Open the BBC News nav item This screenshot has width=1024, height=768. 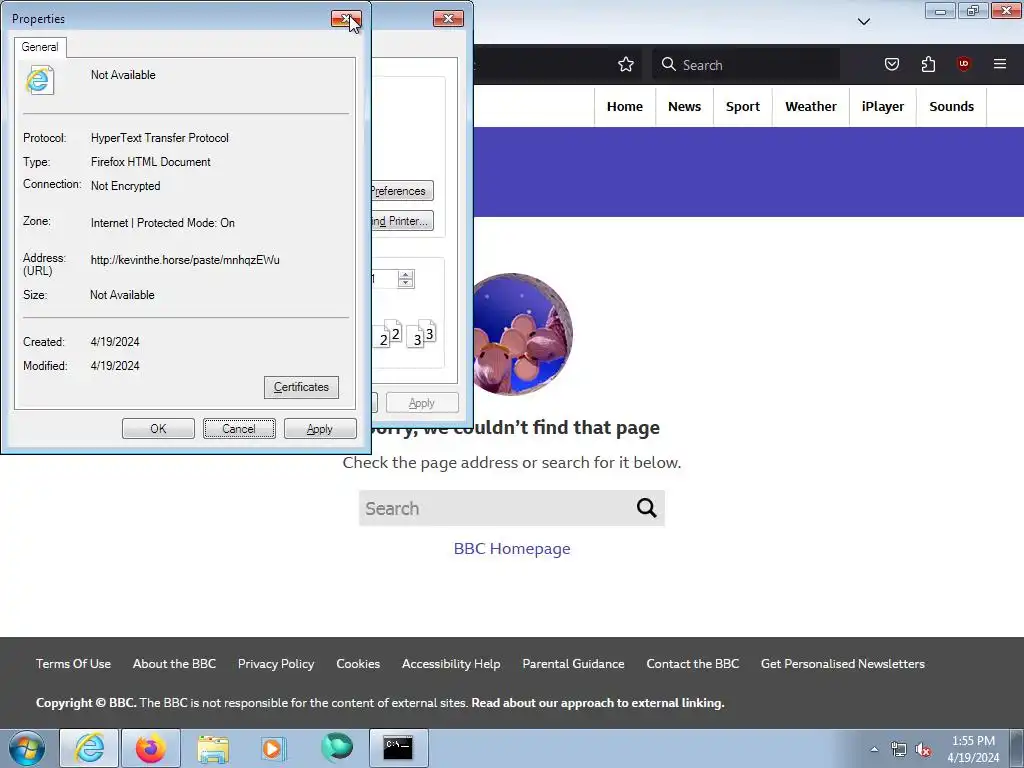tap(684, 106)
